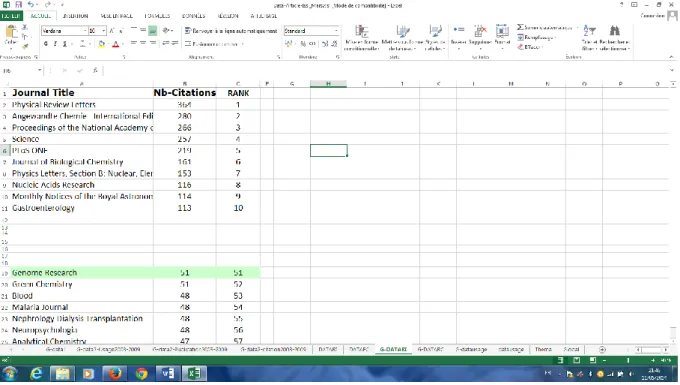680x385 pixels.
Task: Open the Police font dialog launcher
Action: [x=124, y=57]
